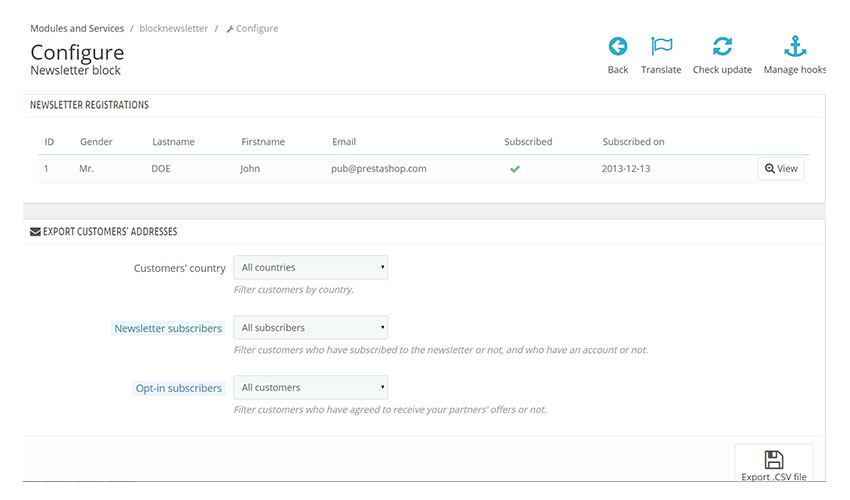
Task: Click the Newsletter subscribers label
Action: [168, 329]
